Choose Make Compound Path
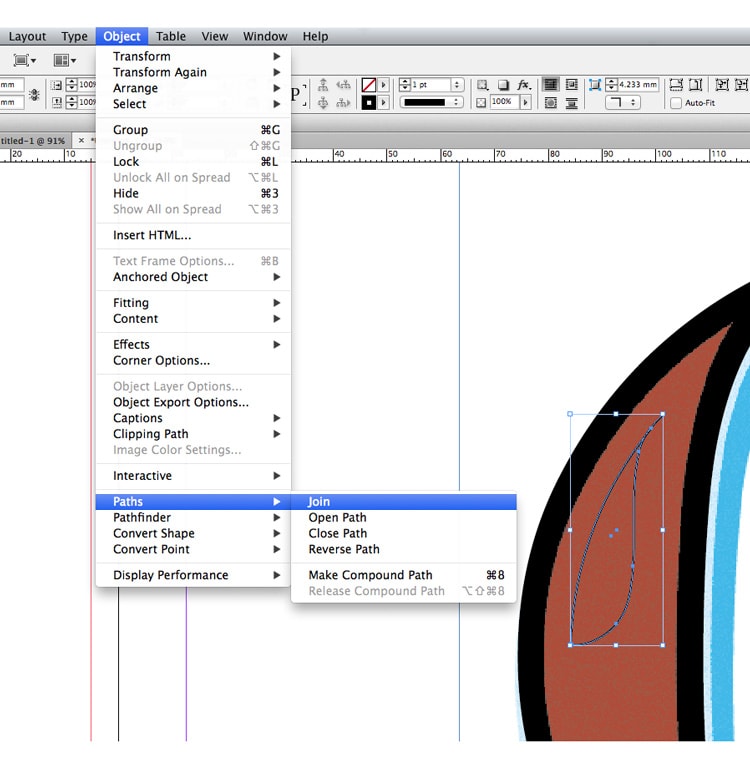750x776 pixels. tap(403, 575)
